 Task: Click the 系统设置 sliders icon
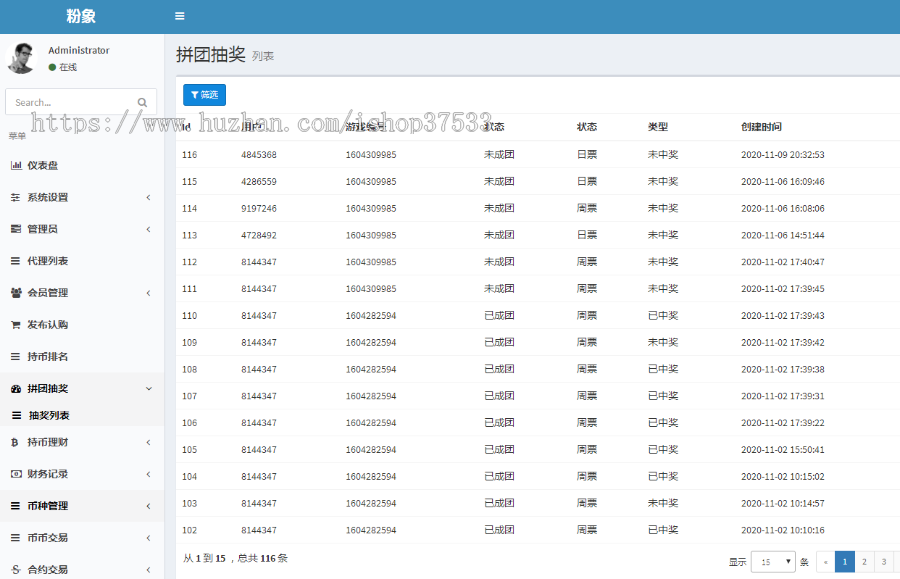pos(15,197)
